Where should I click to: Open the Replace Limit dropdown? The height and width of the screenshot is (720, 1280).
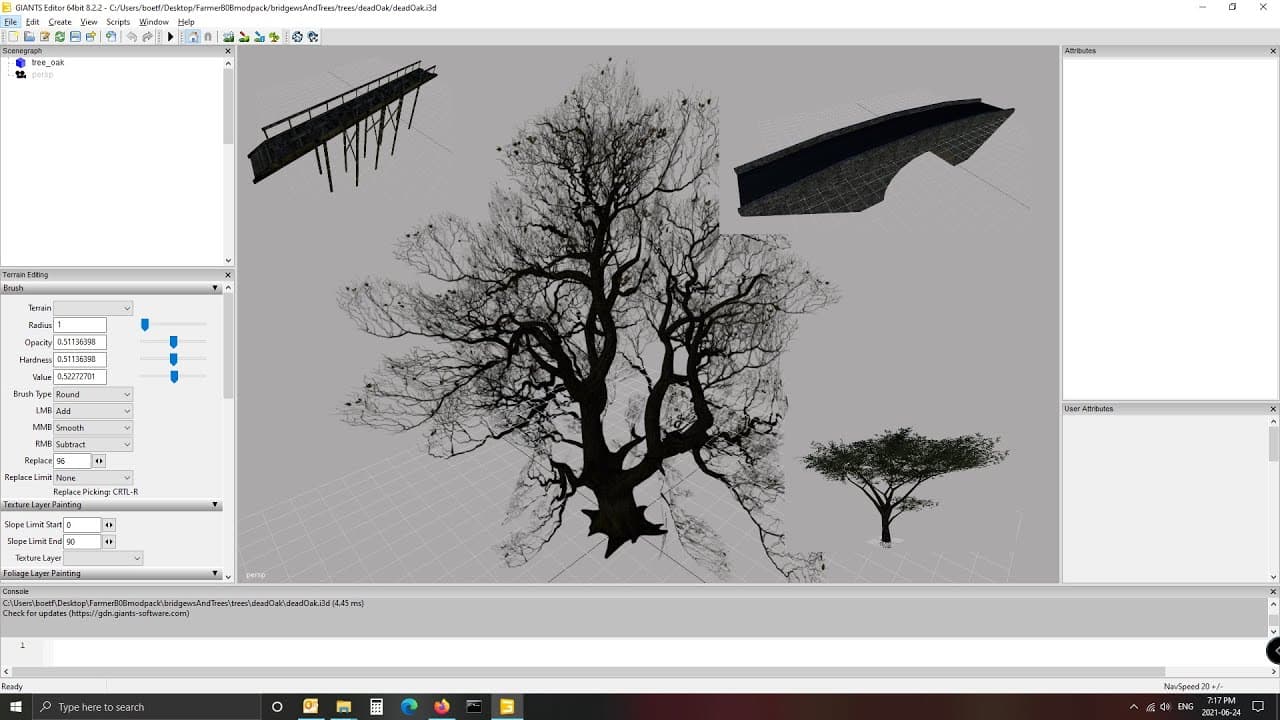point(93,478)
